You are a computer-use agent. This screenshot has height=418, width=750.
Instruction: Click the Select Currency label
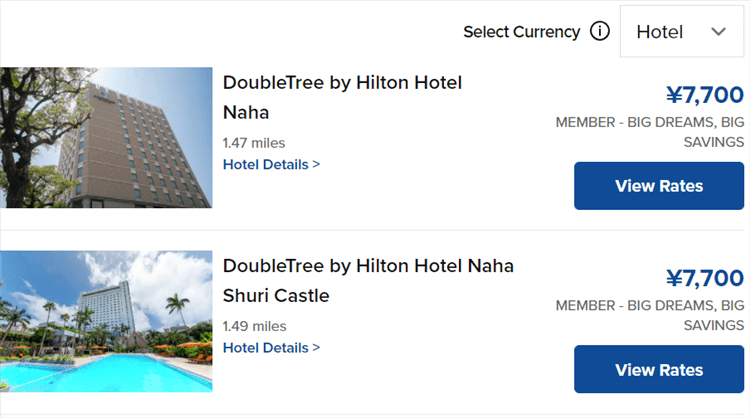pos(521,32)
